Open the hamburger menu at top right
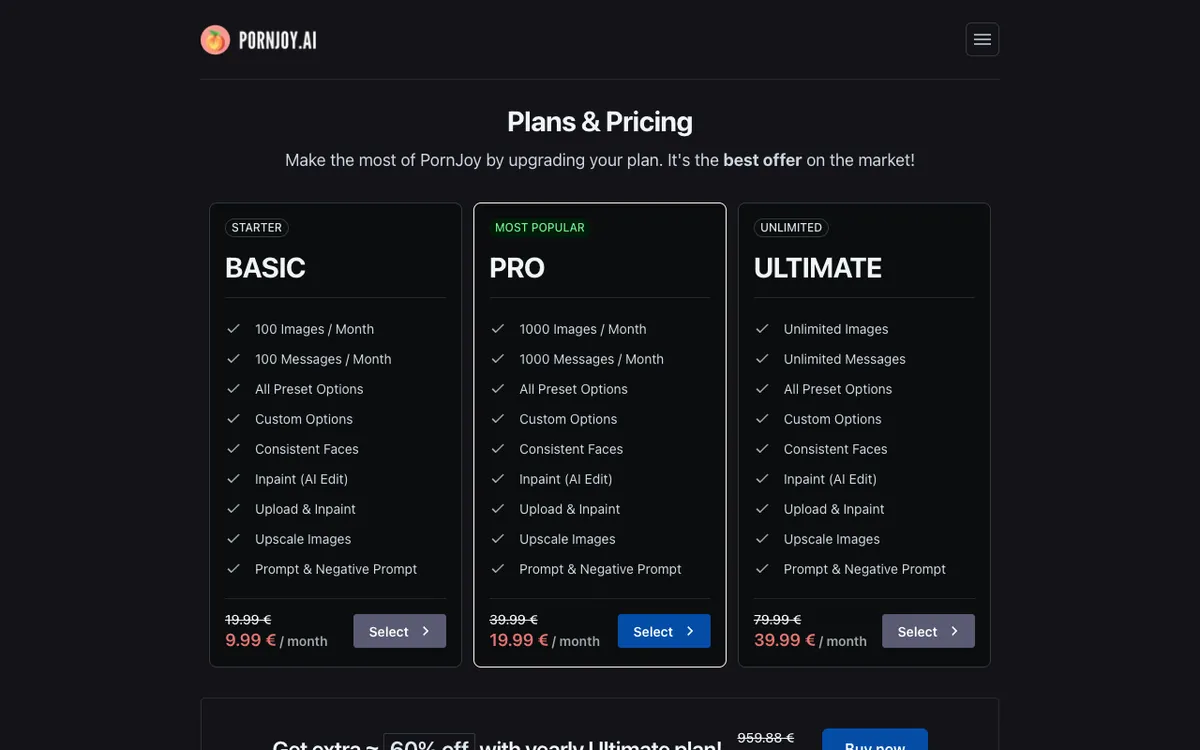 click(x=982, y=39)
